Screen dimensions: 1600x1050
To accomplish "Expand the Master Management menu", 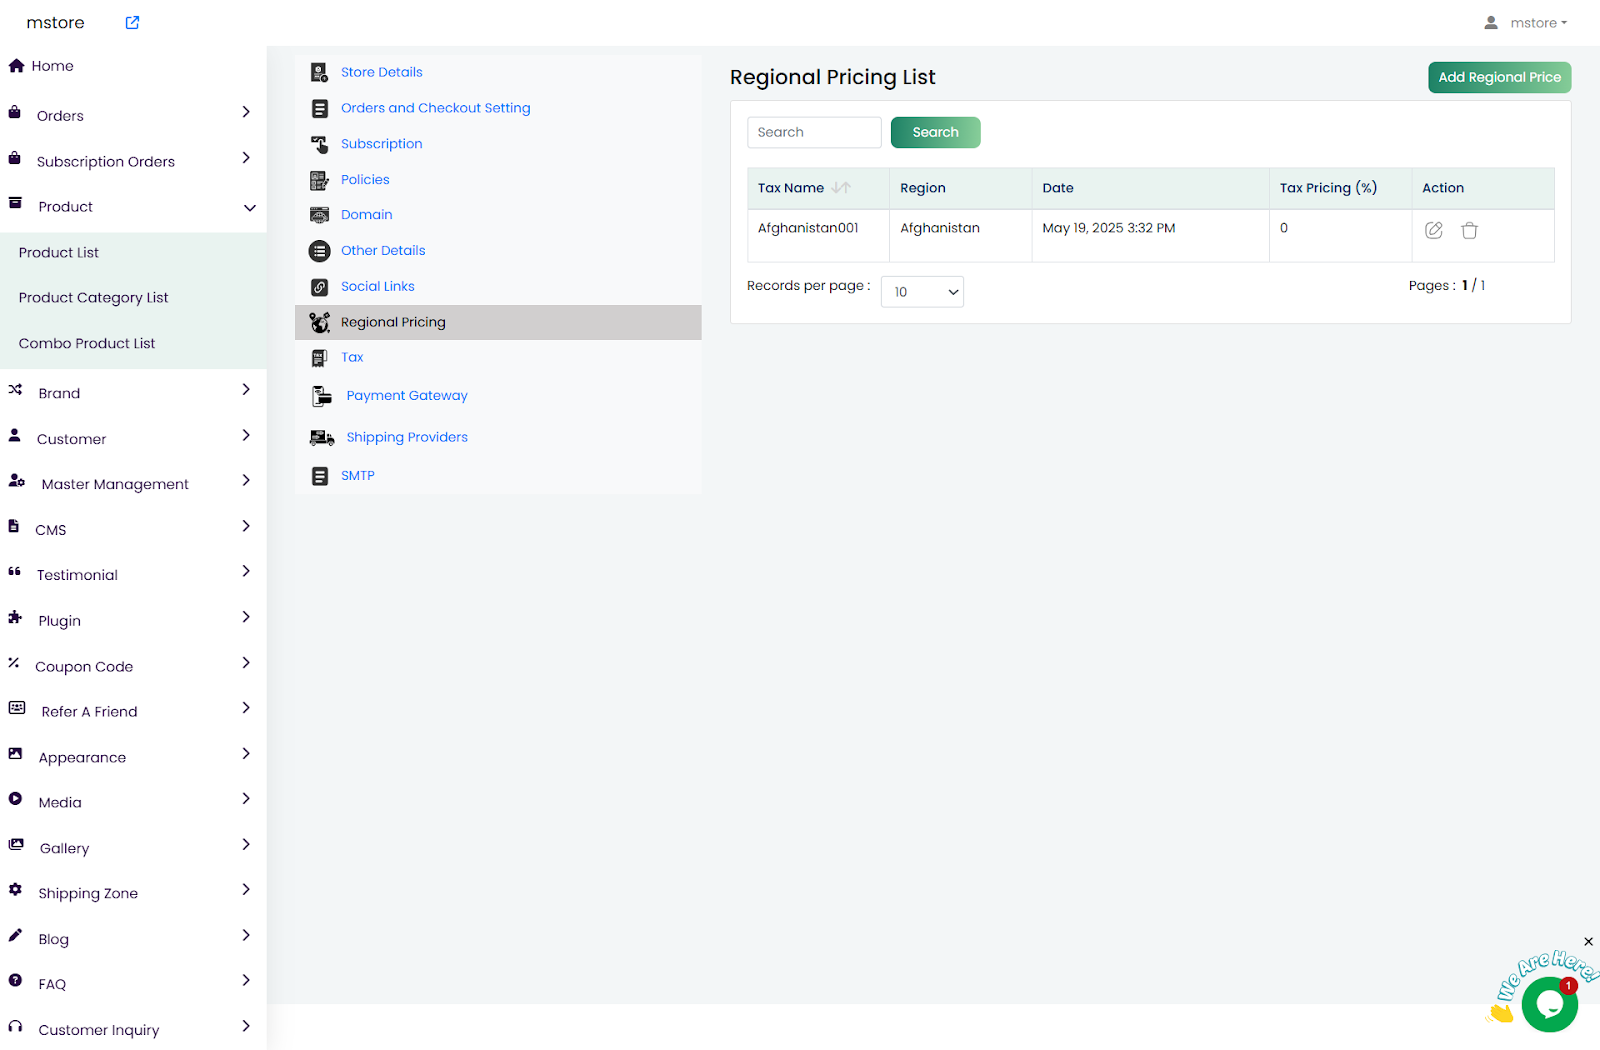I will [245, 481].
